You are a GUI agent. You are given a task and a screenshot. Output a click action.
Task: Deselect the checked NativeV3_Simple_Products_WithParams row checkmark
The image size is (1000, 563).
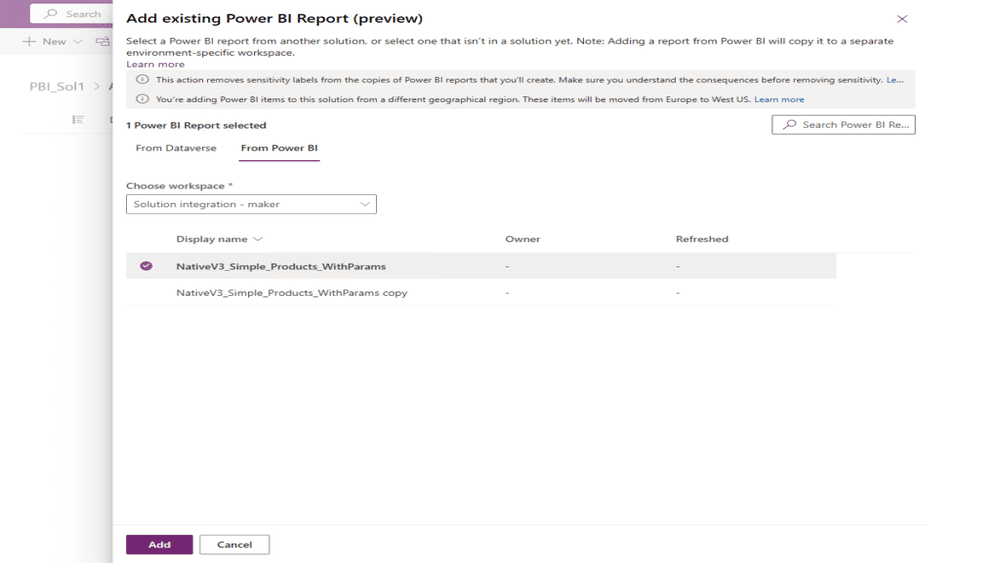(x=146, y=266)
